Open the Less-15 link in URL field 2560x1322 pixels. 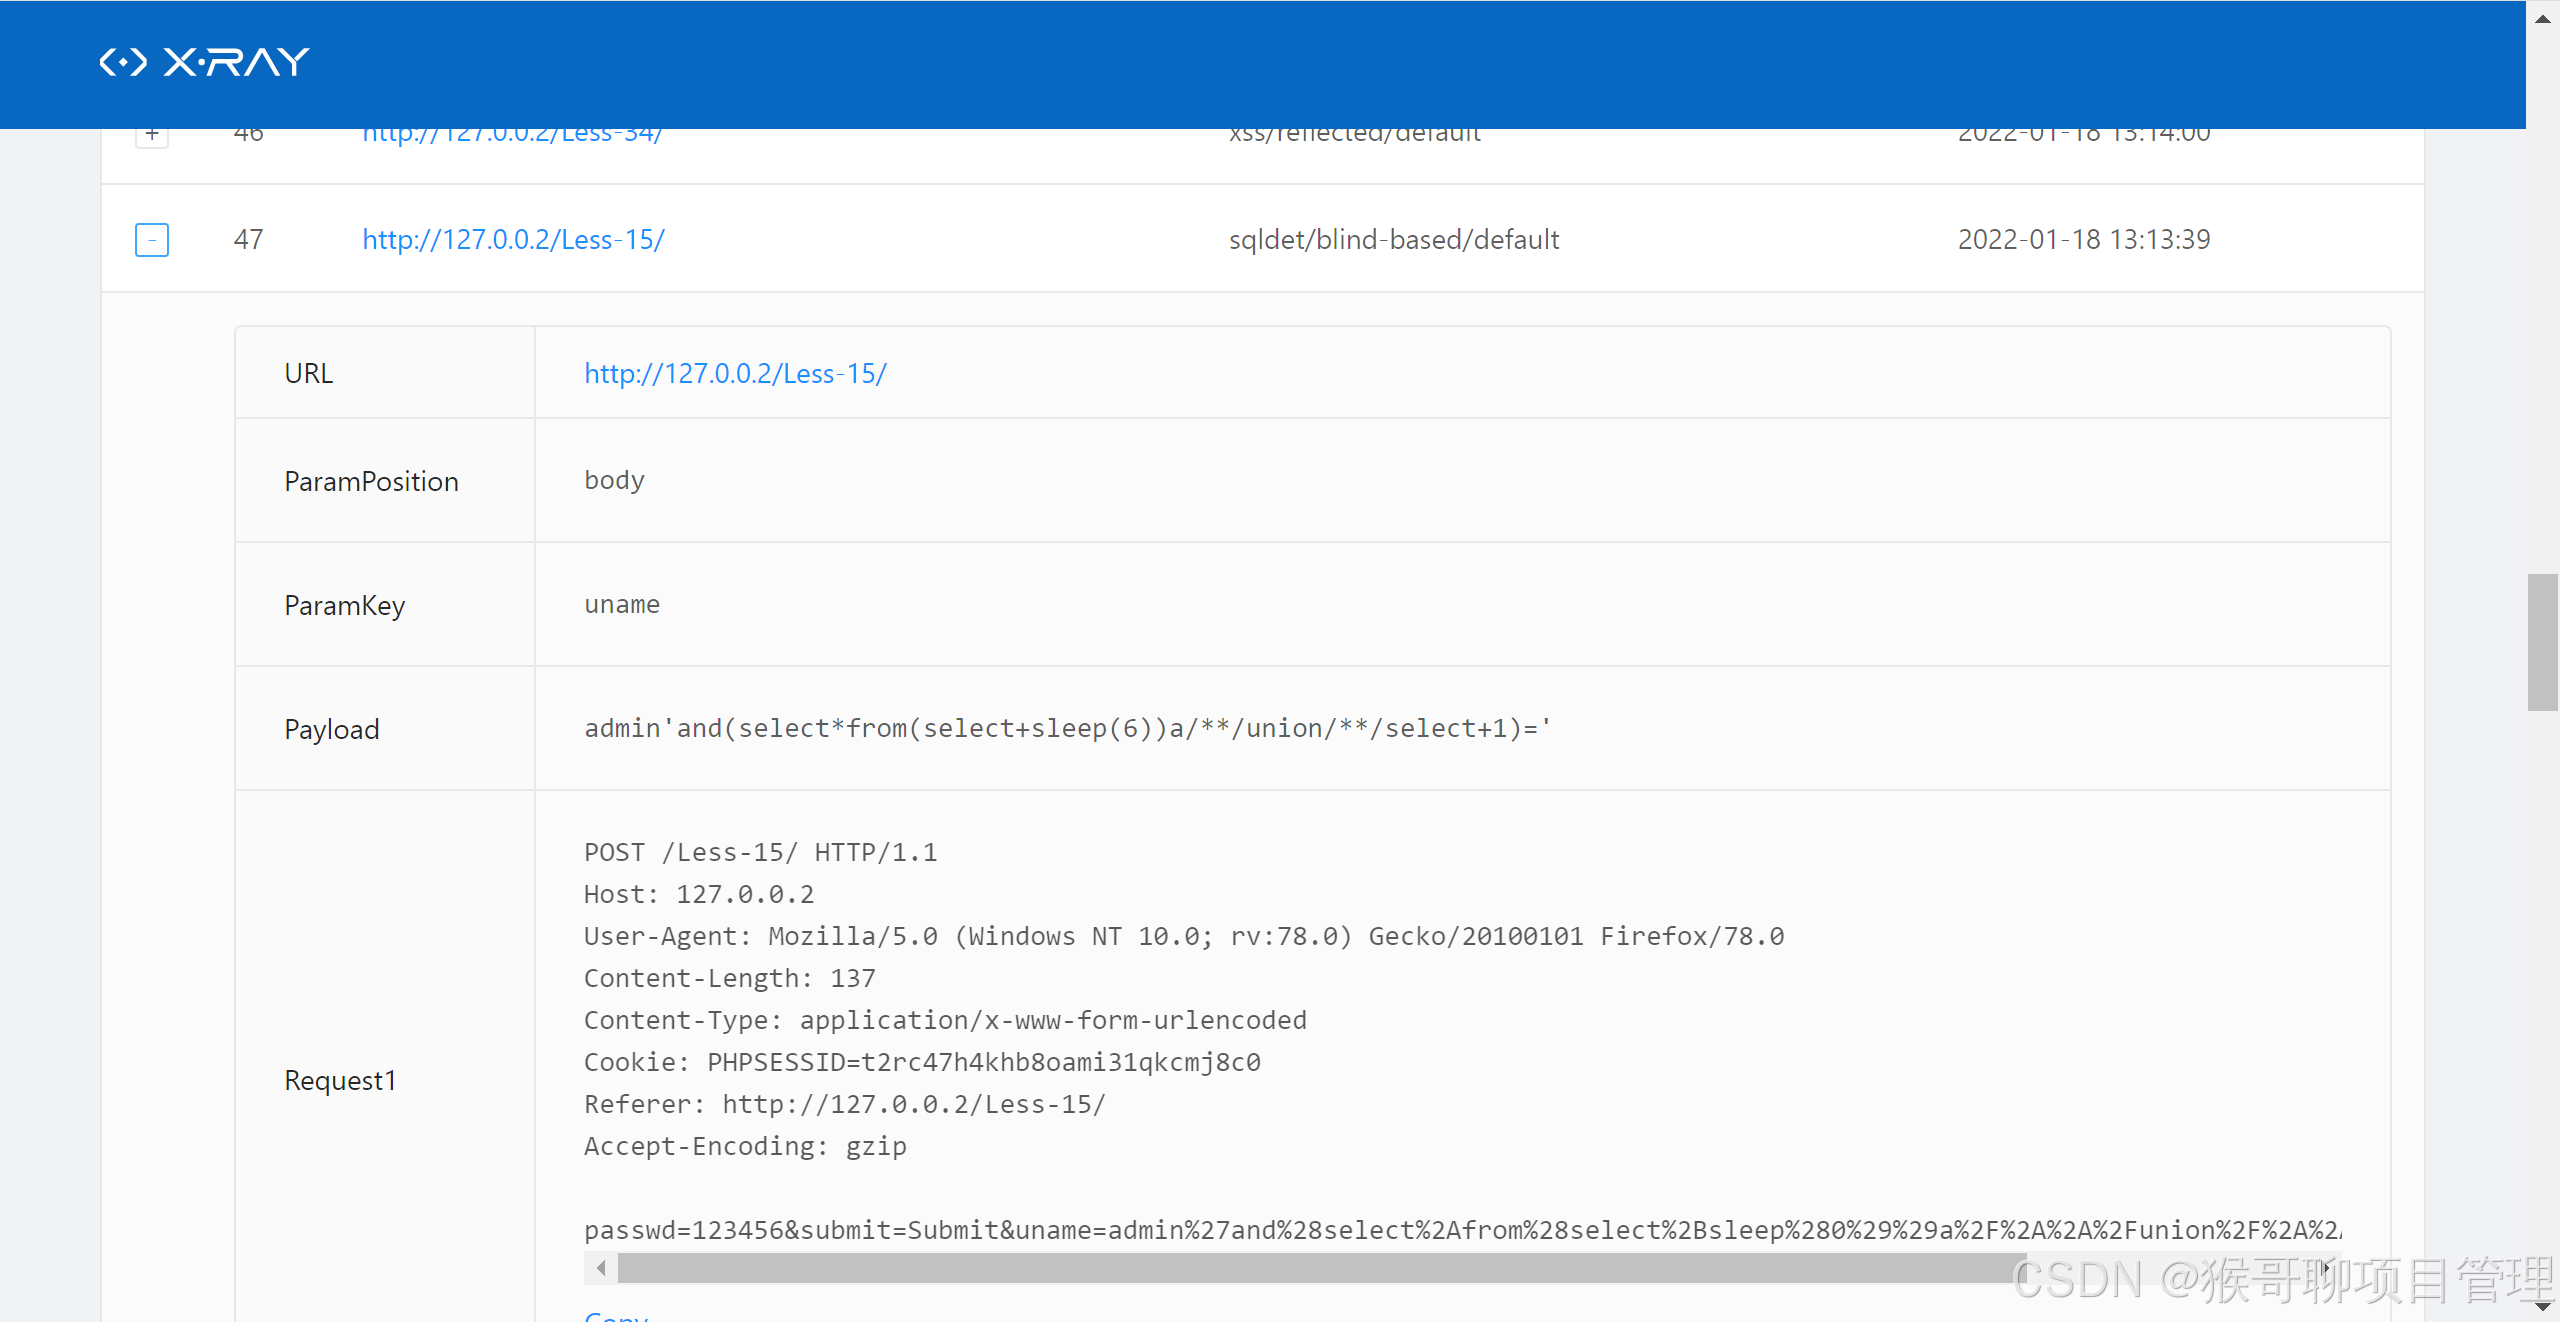735,374
